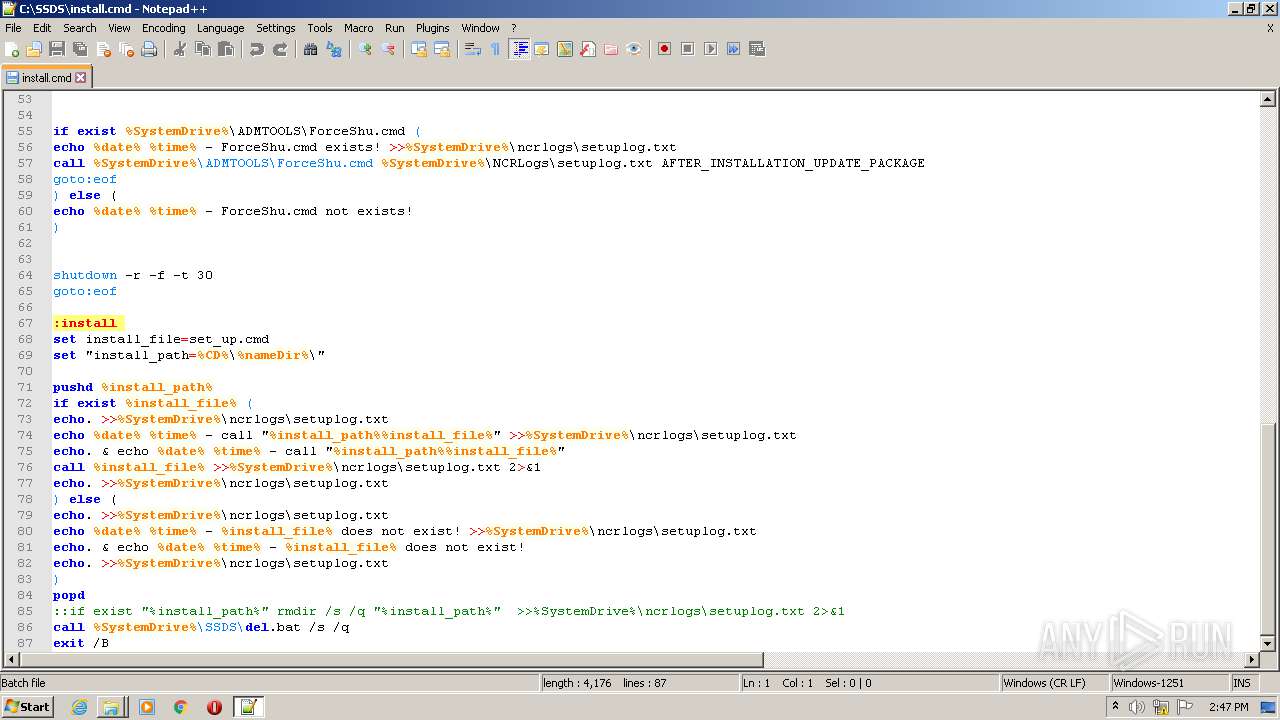Screen dimensions: 1280x720
Task: Click the Save All toolbar icon
Action: (80, 49)
